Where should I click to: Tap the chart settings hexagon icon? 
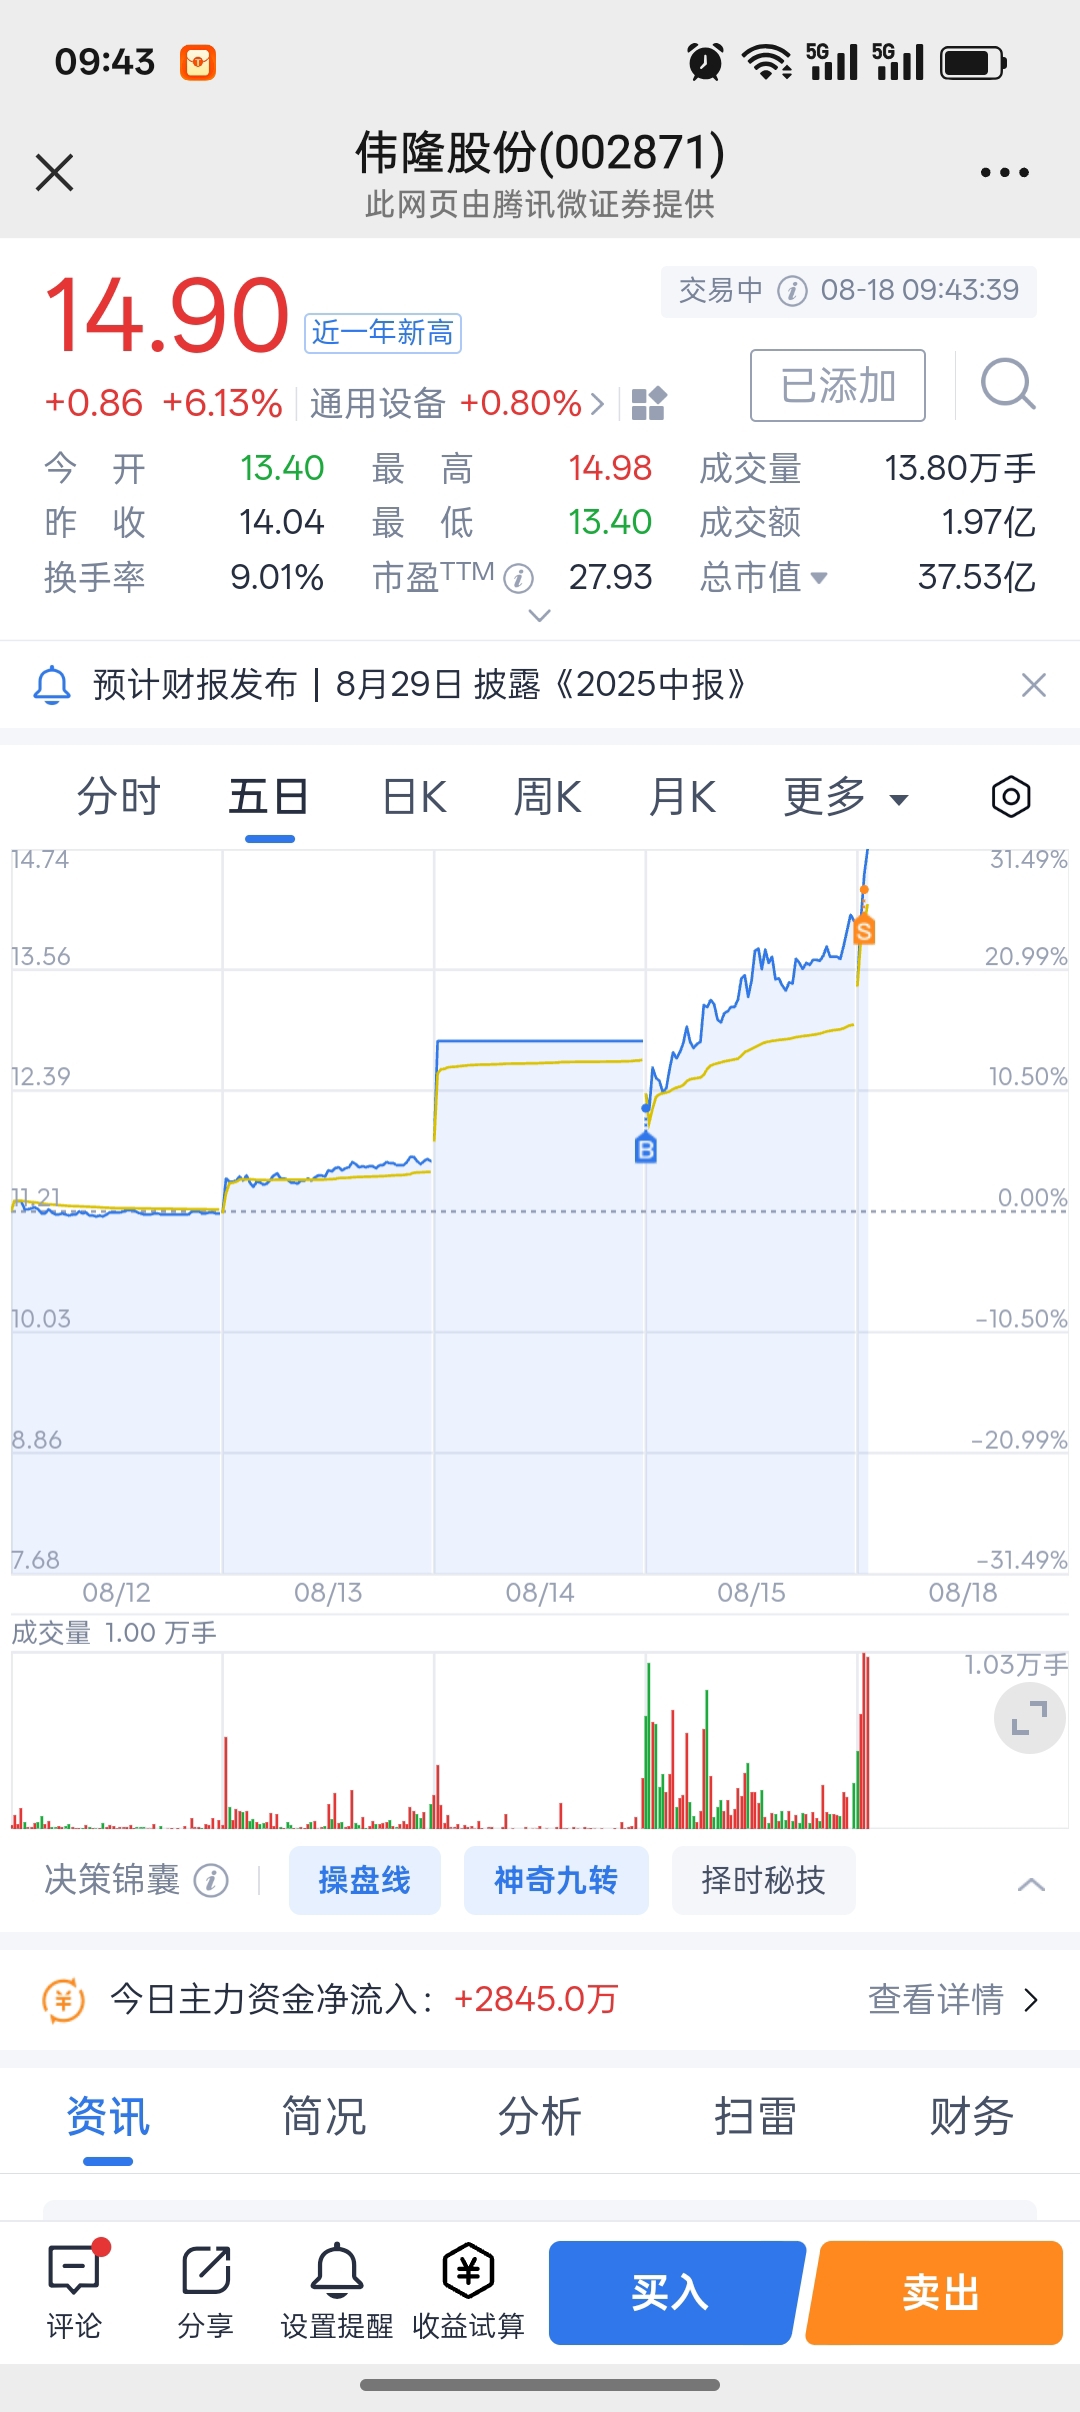click(x=1010, y=797)
